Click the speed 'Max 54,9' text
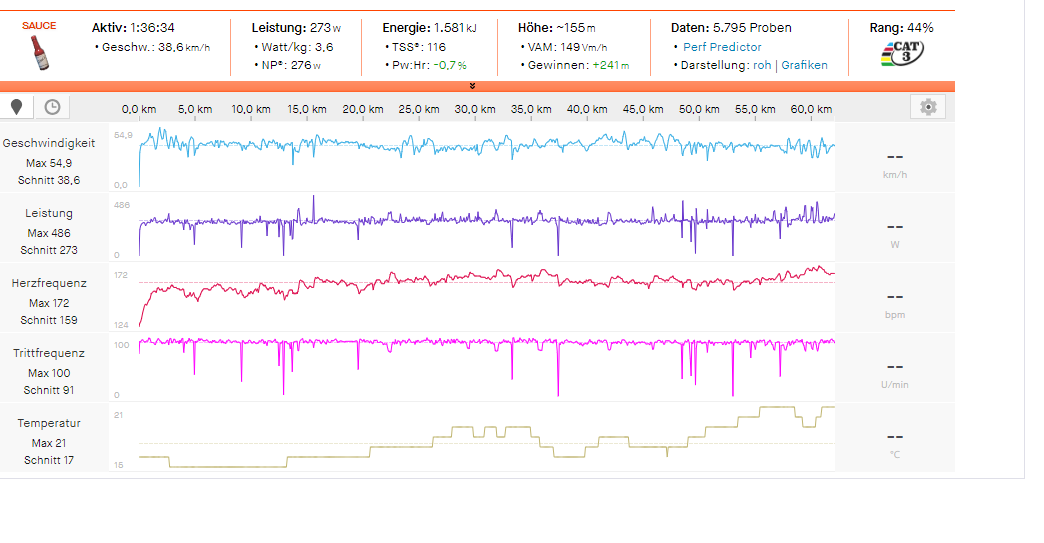Screen dimensions: 1044x543 [49, 163]
